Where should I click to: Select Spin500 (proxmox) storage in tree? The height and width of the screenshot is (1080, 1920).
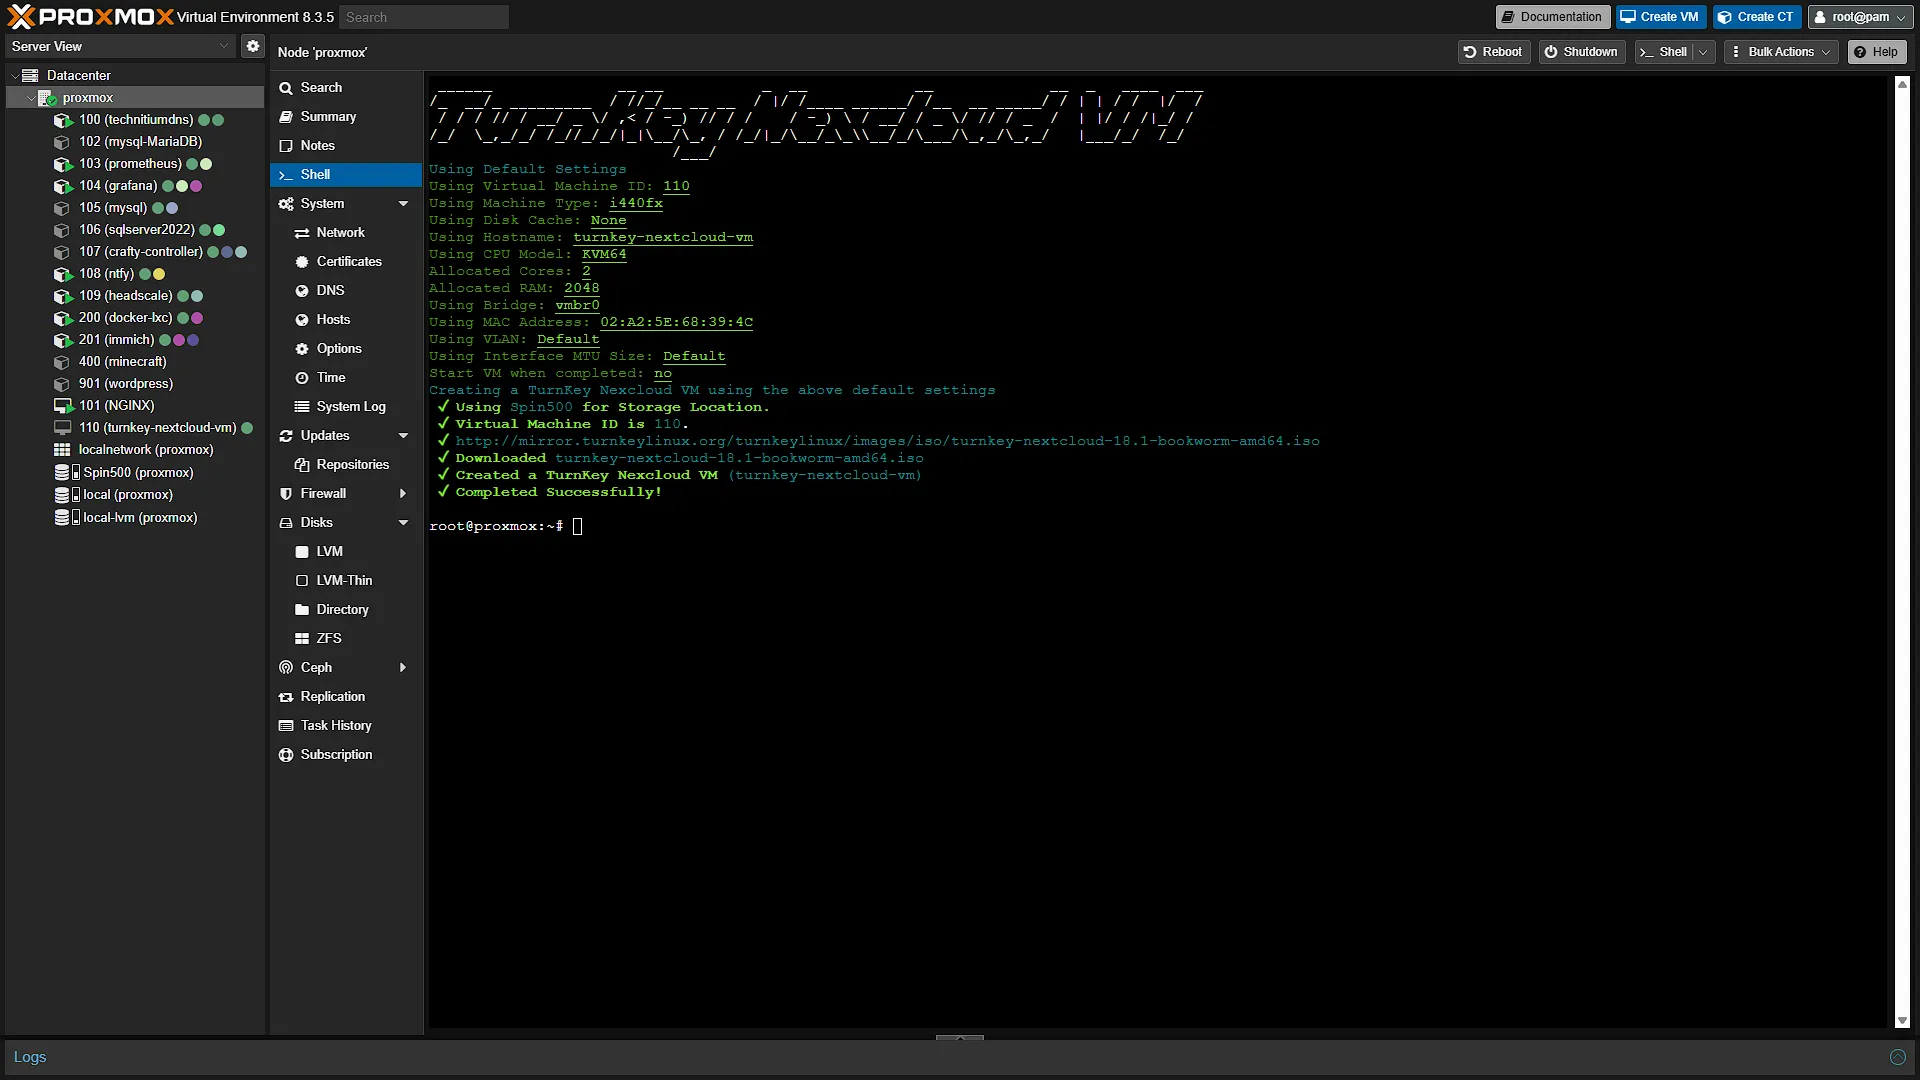(137, 473)
